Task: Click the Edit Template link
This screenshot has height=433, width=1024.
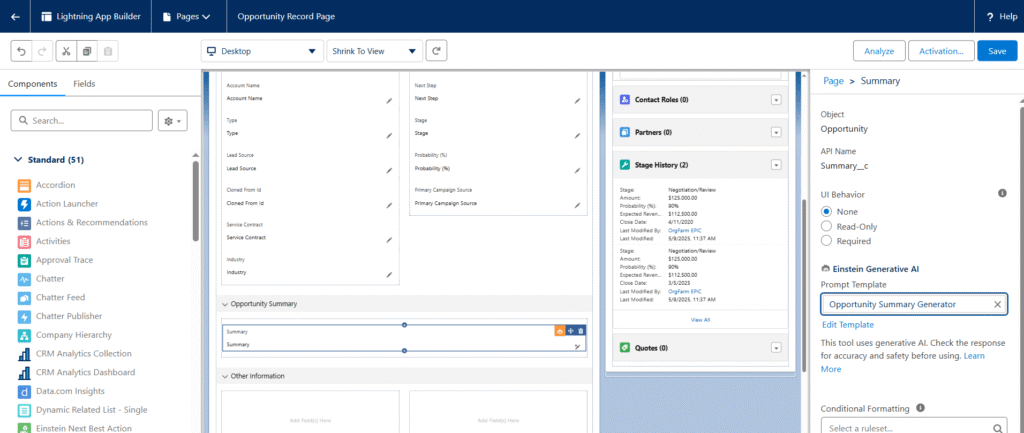Action: (848, 325)
